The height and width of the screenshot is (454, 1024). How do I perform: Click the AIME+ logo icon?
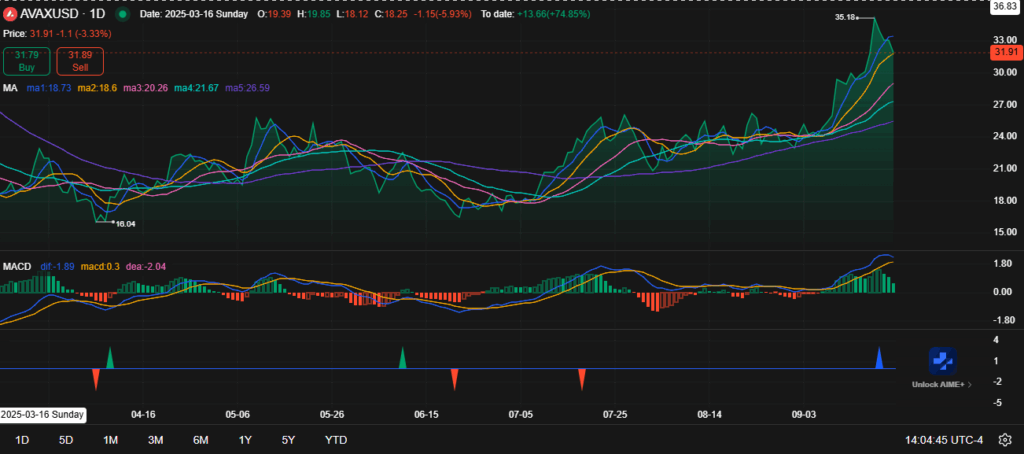coord(943,361)
